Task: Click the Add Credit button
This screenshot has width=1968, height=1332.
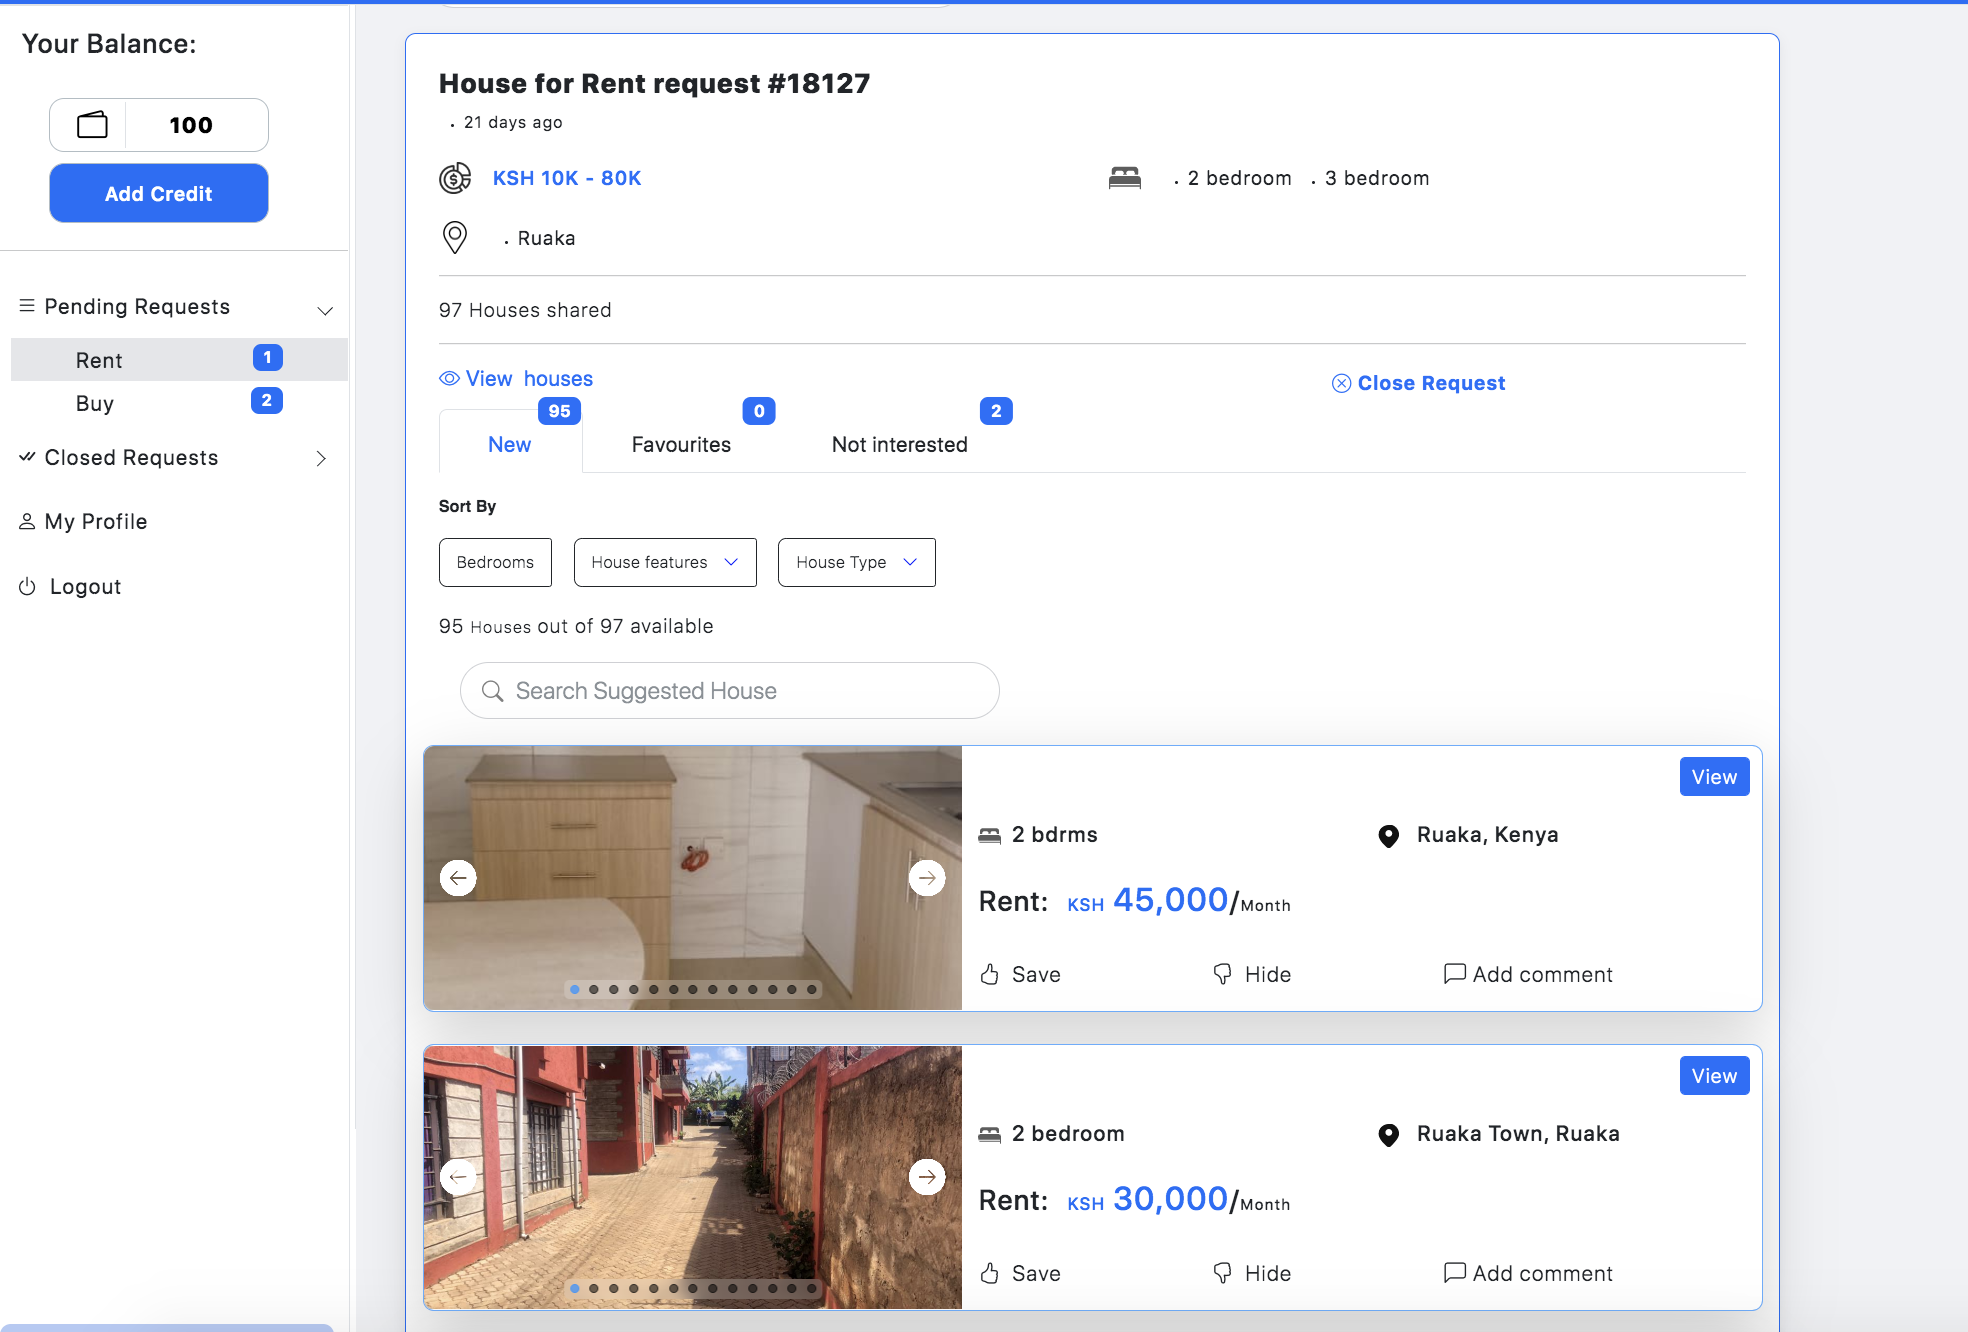Action: tap(159, 193)
